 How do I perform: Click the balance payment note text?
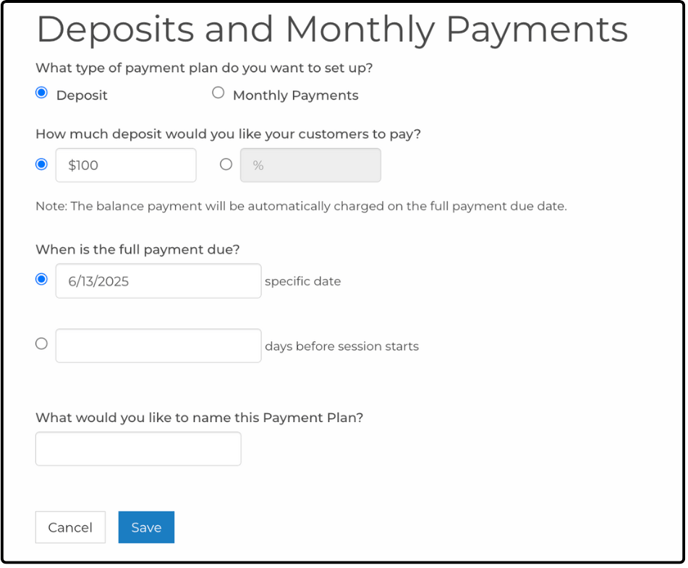coord(301,206)
